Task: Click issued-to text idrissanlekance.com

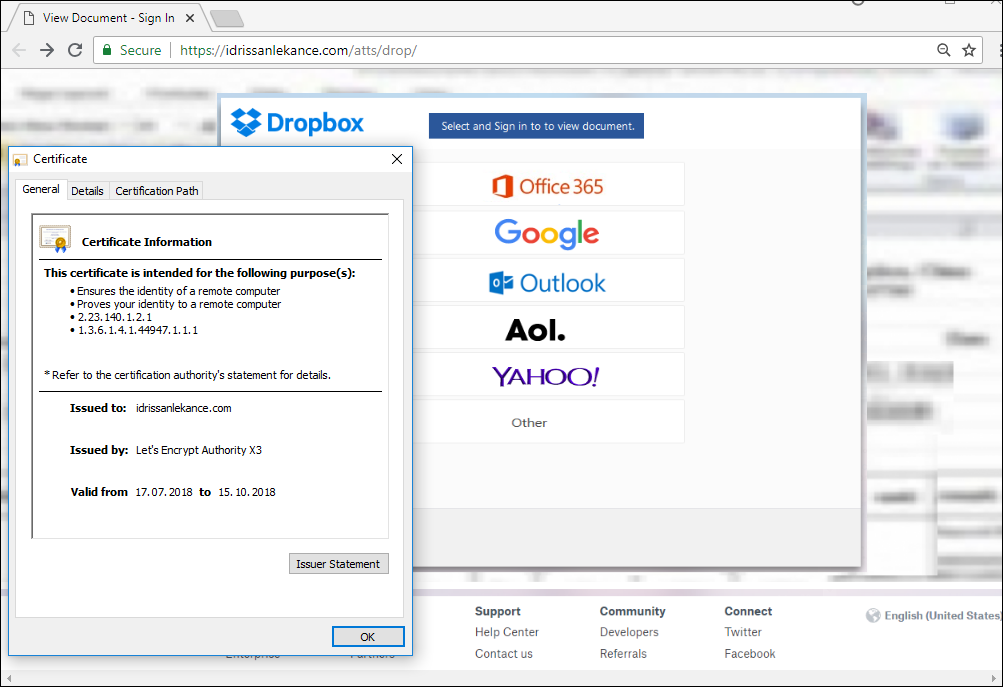Action: (184, 408)
